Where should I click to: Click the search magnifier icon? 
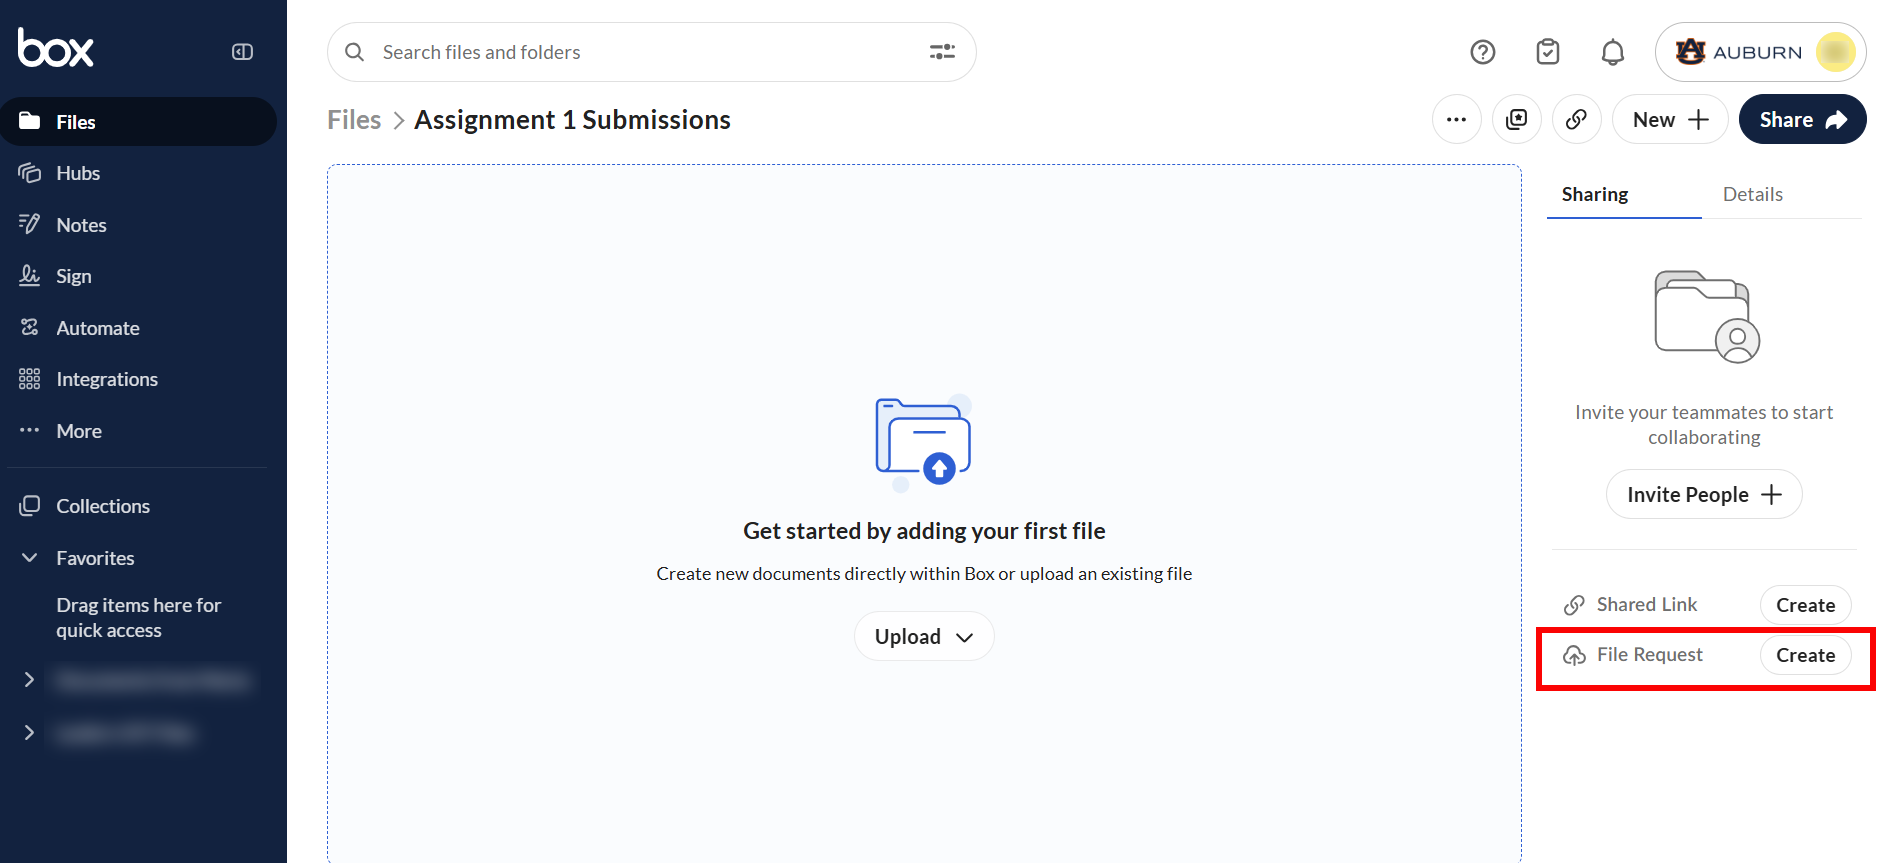coord(354,52)
